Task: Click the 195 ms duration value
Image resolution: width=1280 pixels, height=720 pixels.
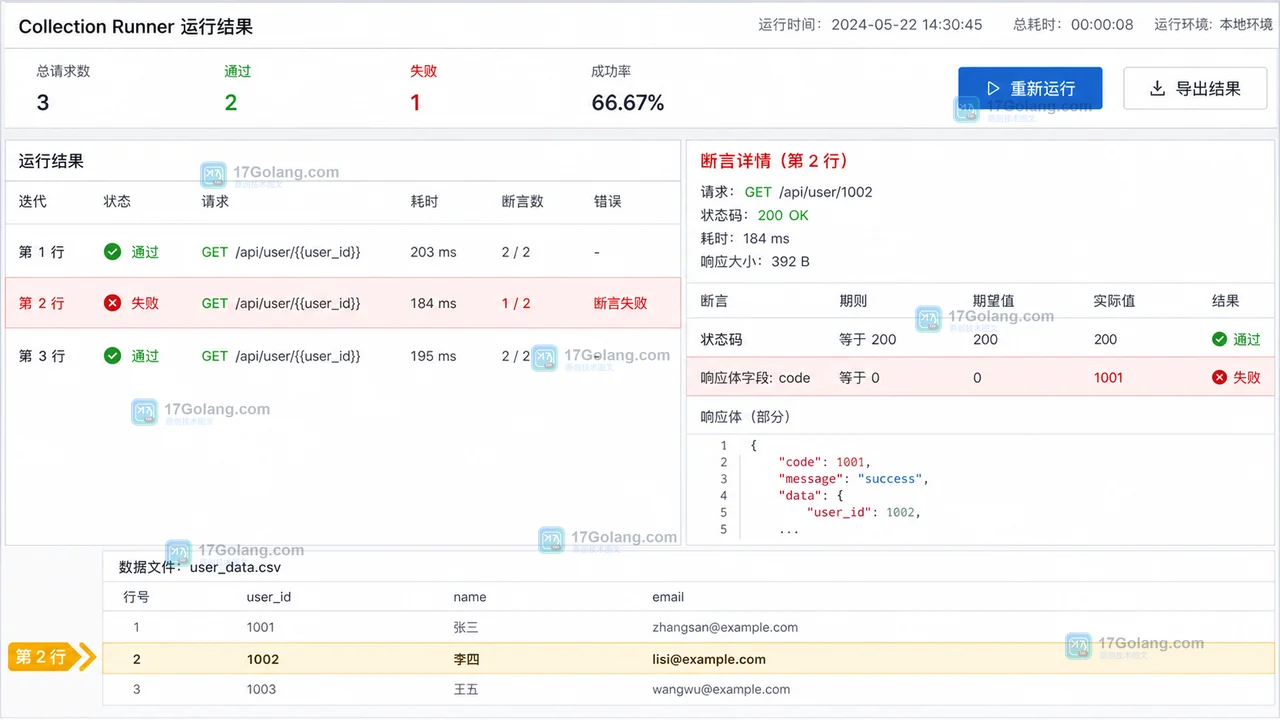Action: [433, 356]
